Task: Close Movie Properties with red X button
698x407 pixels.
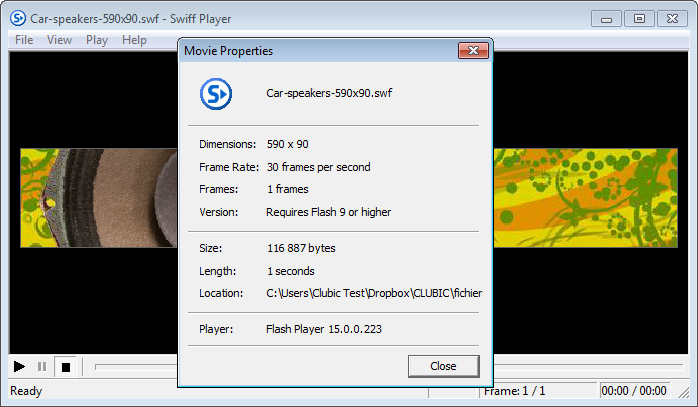Action: tap(473, 51)
